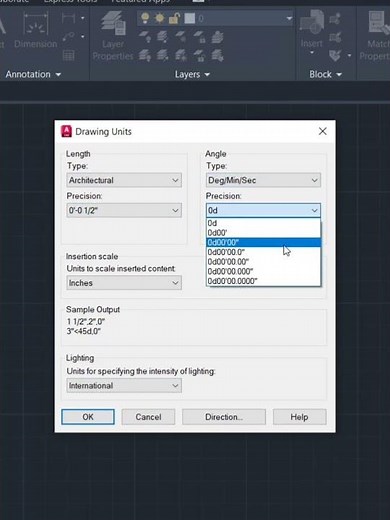Toggle layer 0 padlock icon
Screen dimensions: 390x520
click(174, 18)
